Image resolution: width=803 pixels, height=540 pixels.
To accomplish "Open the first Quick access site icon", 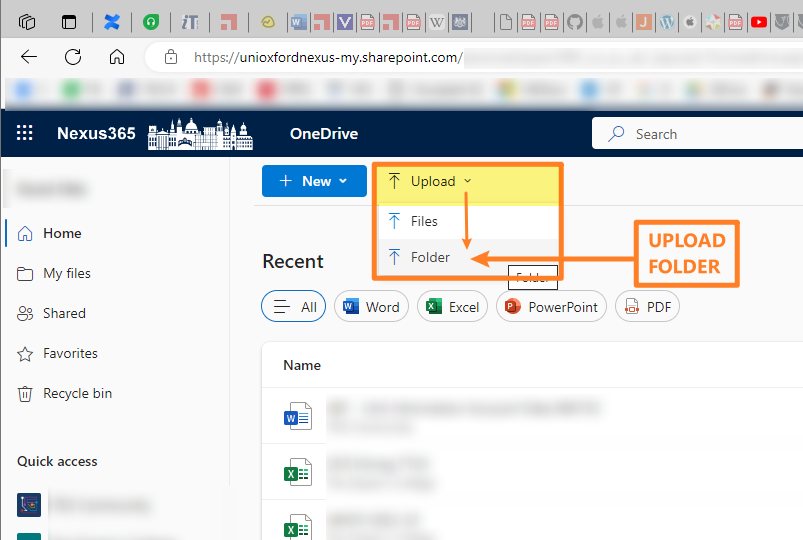I will pyautogui.click(x=29, y=505).
